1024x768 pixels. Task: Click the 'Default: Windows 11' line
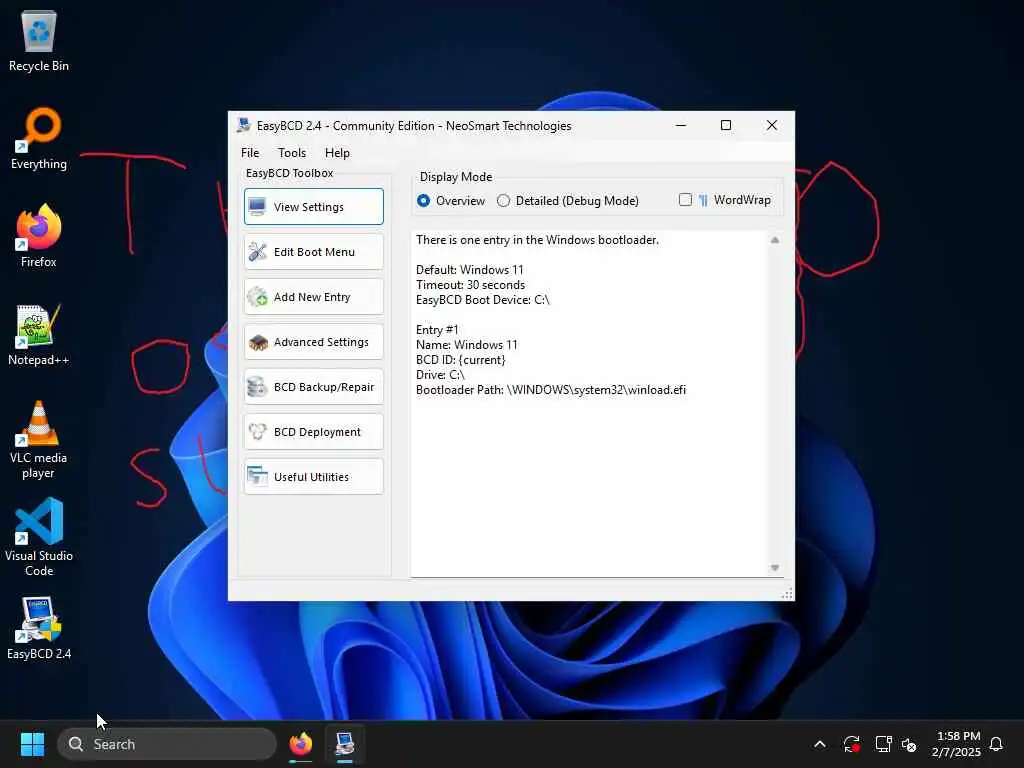point(470,270)
